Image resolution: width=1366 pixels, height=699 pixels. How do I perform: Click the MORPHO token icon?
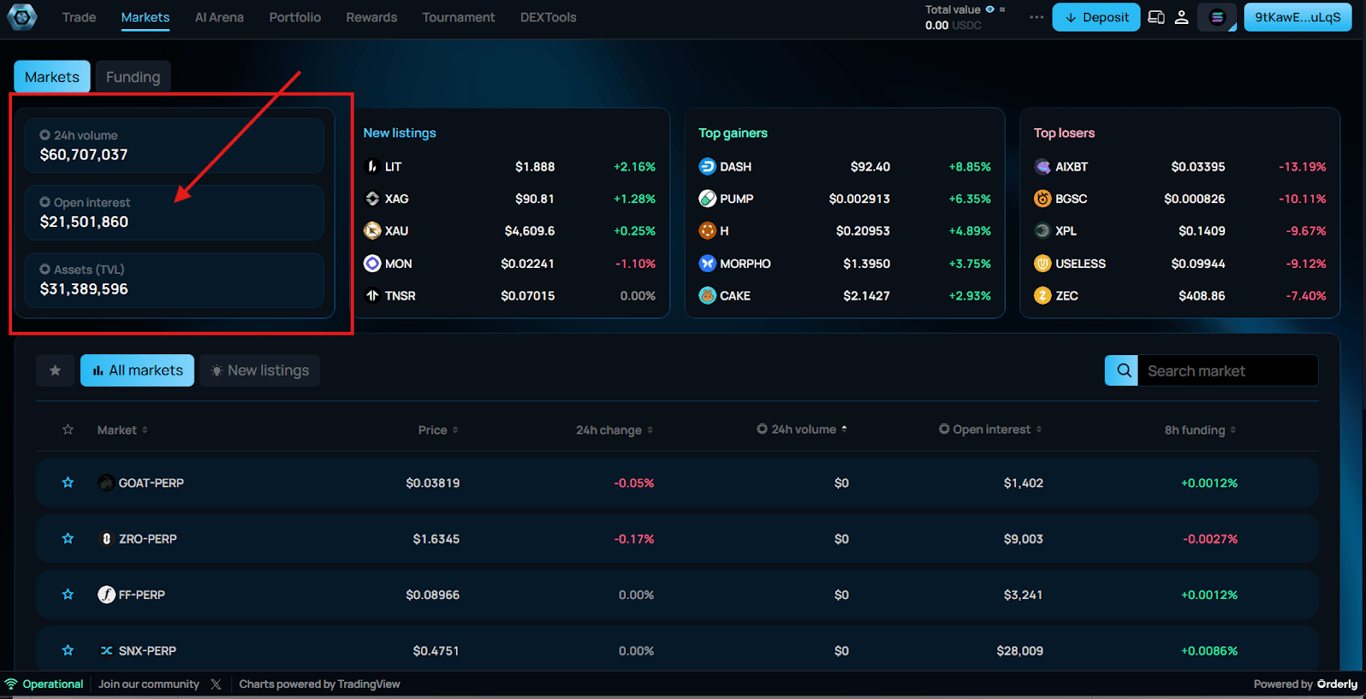(x=707, y=263)
